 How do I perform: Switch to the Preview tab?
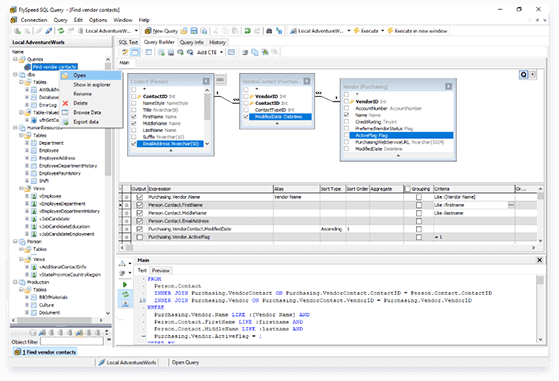[161, 271]
